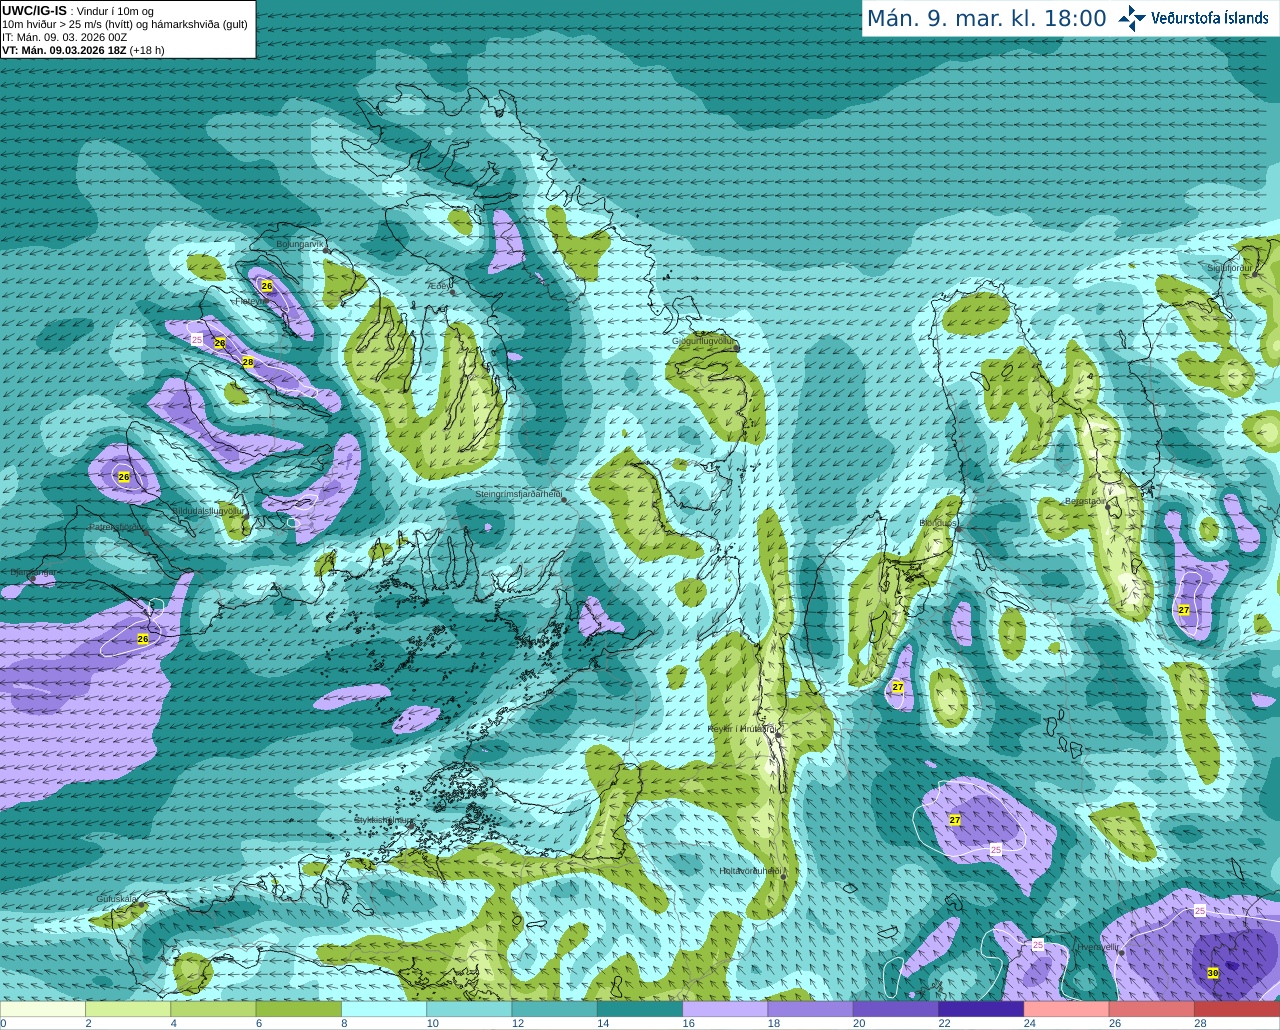The image size is (1280, 1030).
Task: Click the red legend swatch above 28
Action: point(1237,1009)
